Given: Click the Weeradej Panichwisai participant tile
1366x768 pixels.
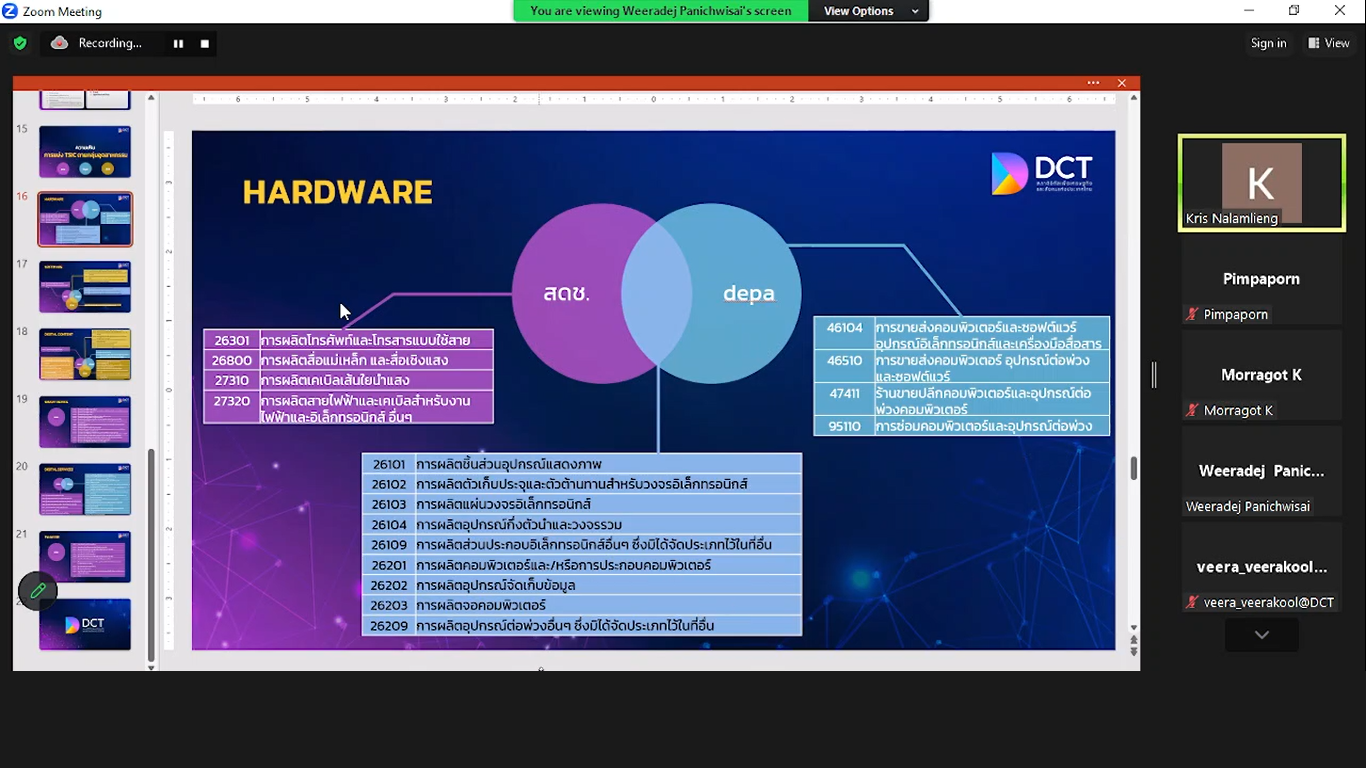Looking at the screenshot, I should coord(1262,473).
